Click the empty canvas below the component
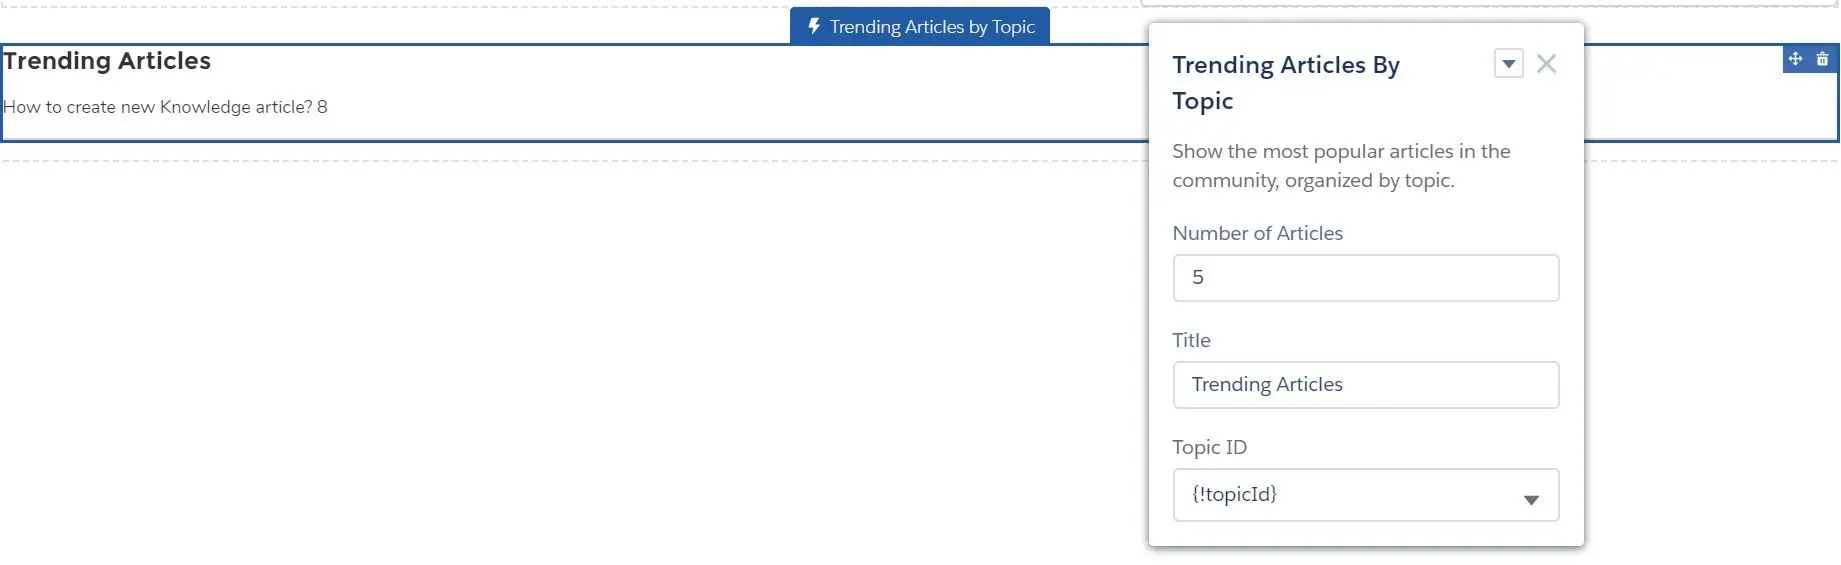 click(570, 360)
